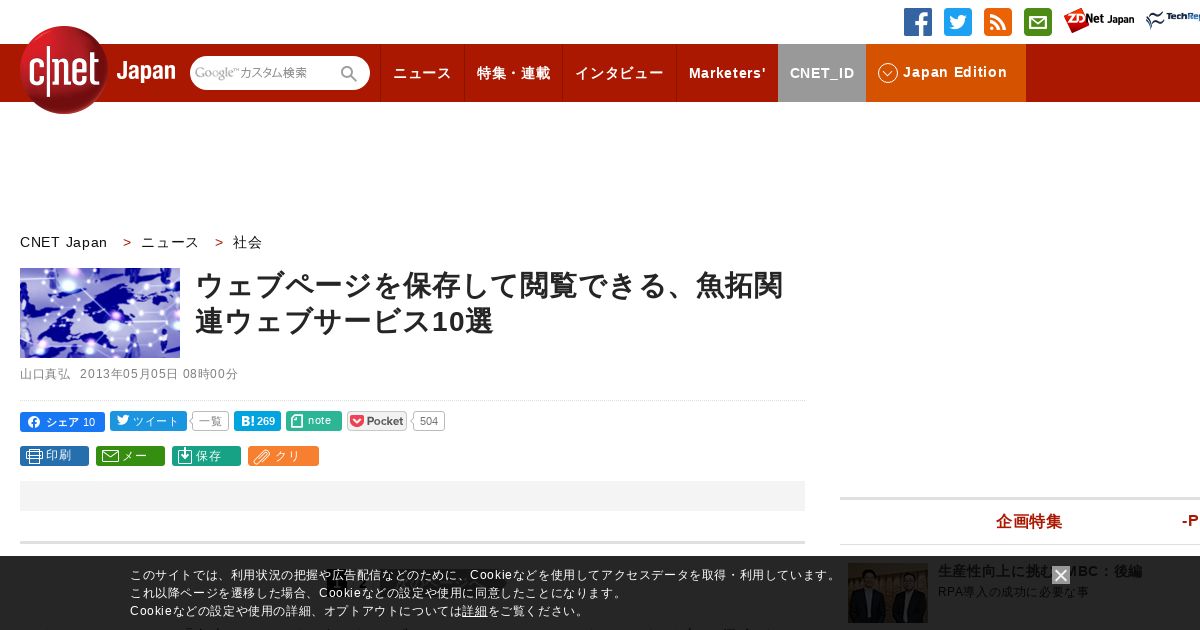Image resolution: width=1200 pixels, height=630 pixels.
Task: Expand the Japan Edition dropdown
Action: [946, 73]
